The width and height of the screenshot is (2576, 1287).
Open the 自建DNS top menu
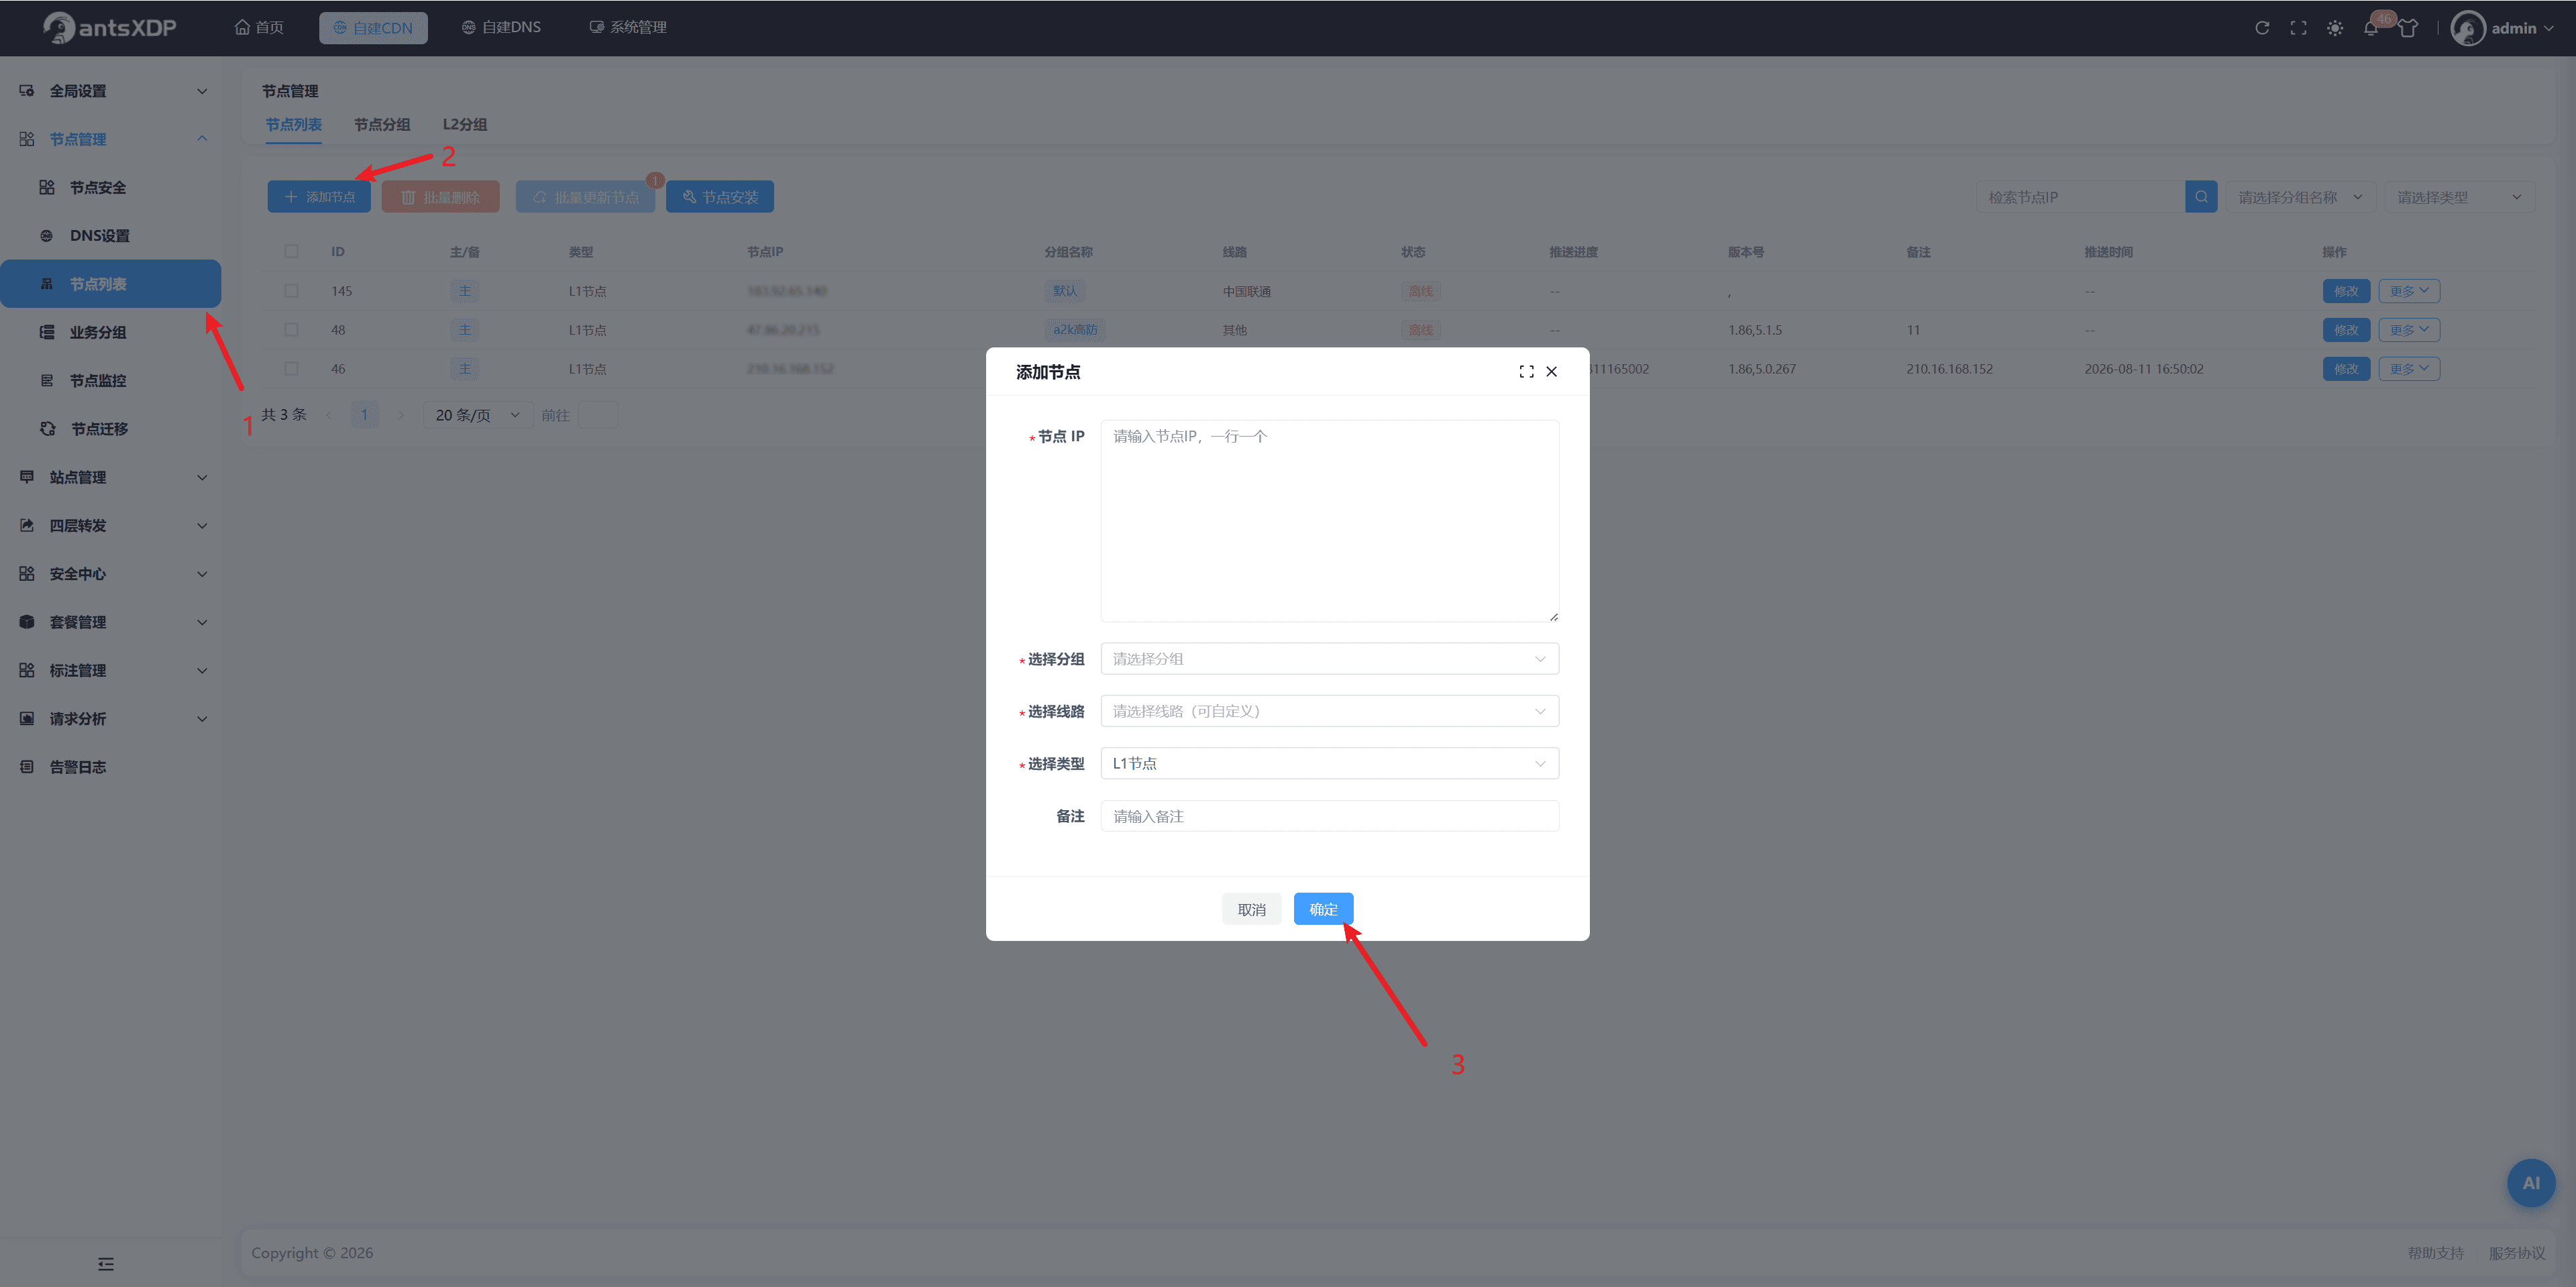501,27
